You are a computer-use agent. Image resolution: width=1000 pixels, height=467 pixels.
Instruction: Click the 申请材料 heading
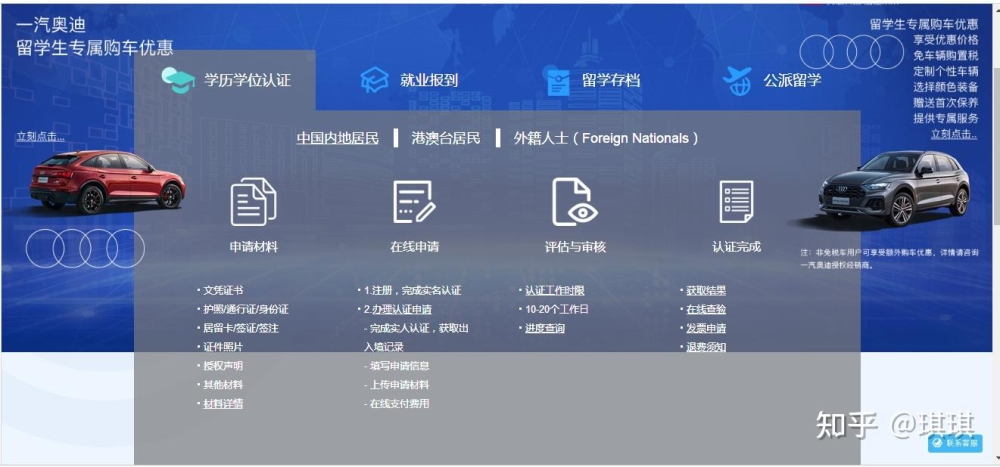(x=254, y=247)
